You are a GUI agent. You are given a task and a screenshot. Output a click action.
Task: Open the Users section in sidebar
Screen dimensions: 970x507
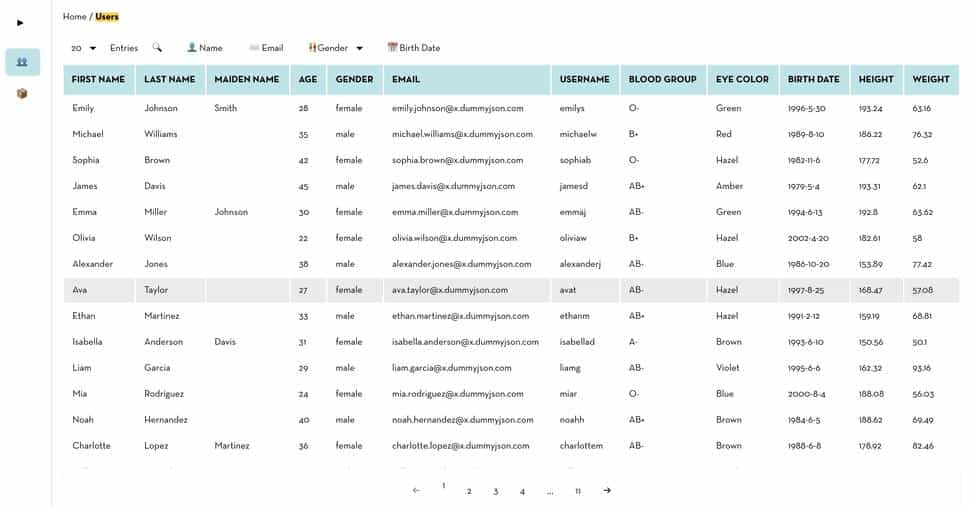coord(22,62)
